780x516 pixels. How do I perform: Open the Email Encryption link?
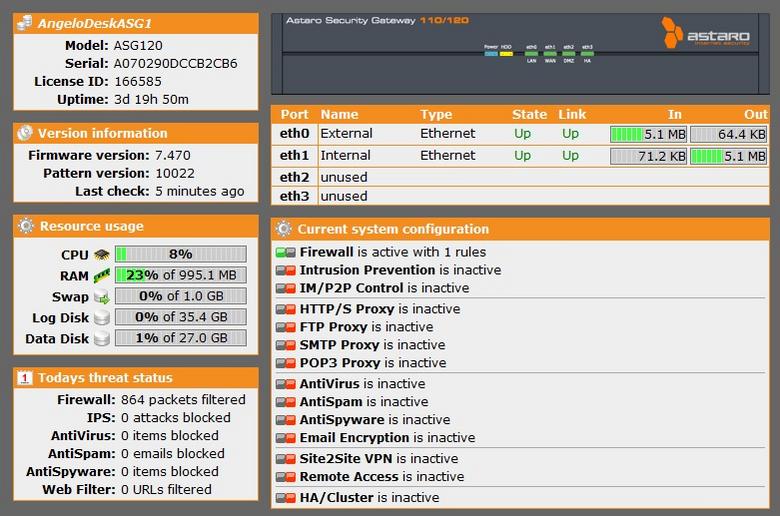pos(354,437)
